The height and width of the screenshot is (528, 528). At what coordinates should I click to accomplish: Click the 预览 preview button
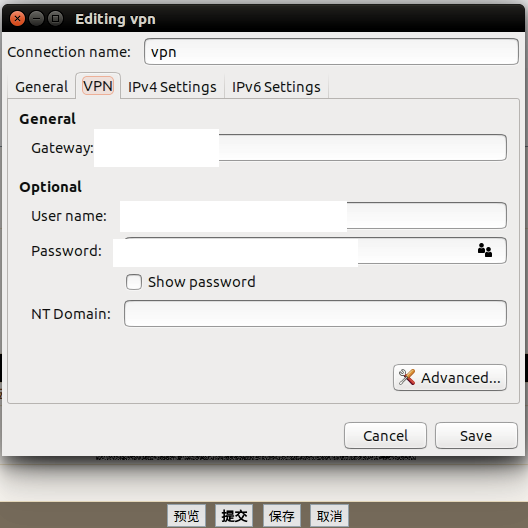click(187, 516)
